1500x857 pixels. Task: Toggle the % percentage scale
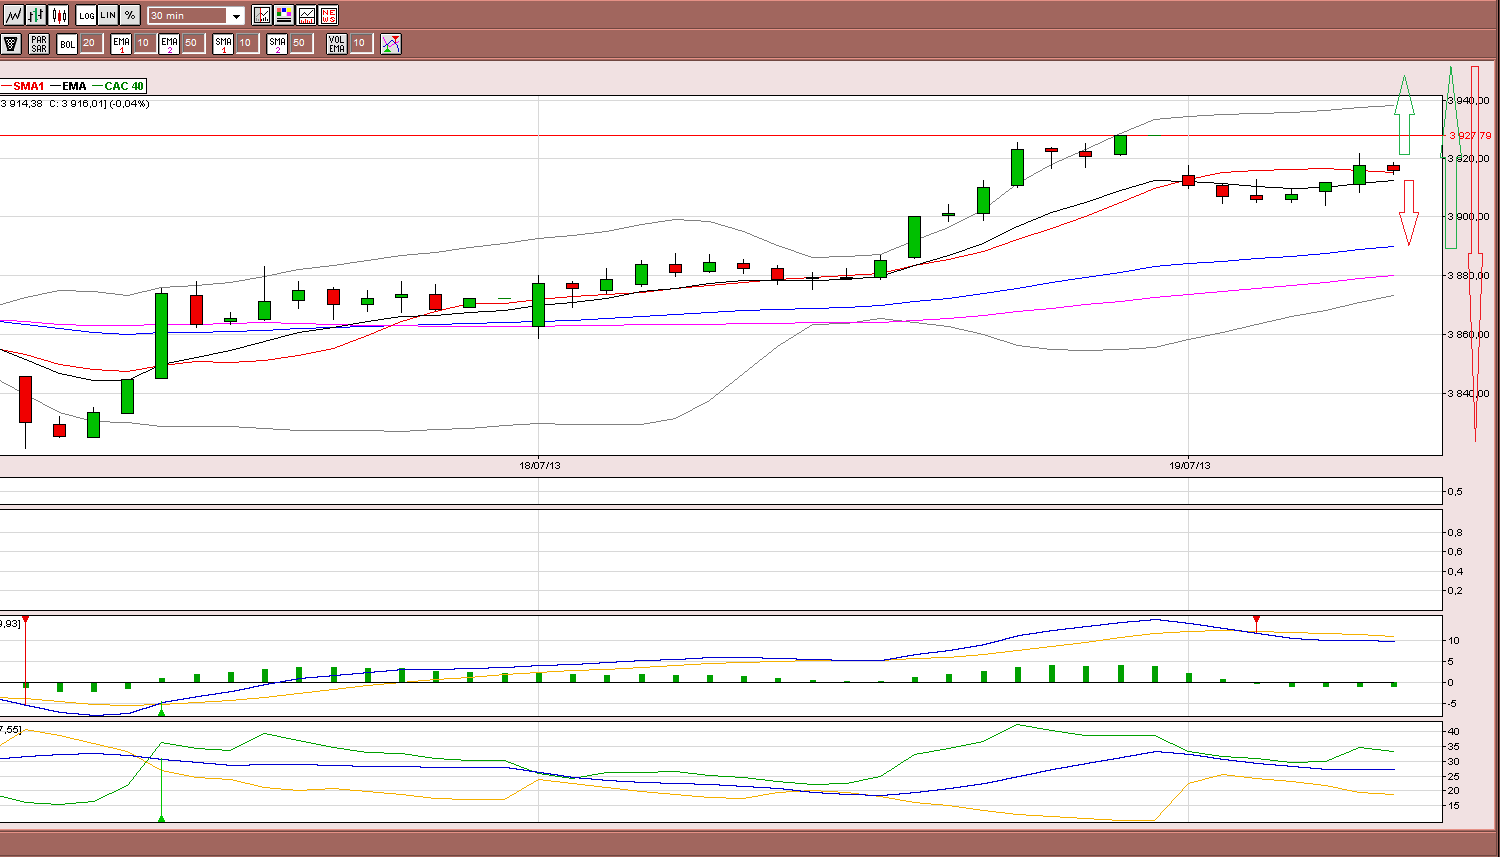click(x=130, y=15)
